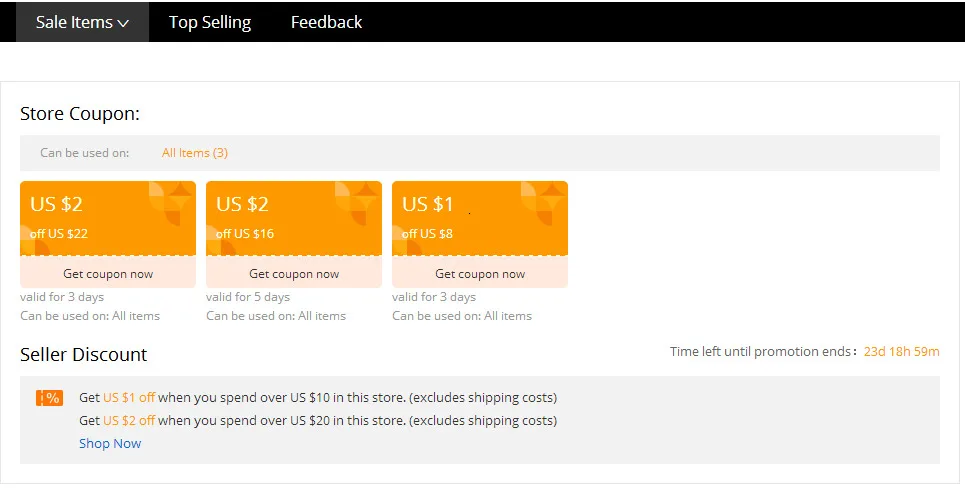
Task: Click the diamond pattern icon on US $16 coupon
Action: point(357,200)
